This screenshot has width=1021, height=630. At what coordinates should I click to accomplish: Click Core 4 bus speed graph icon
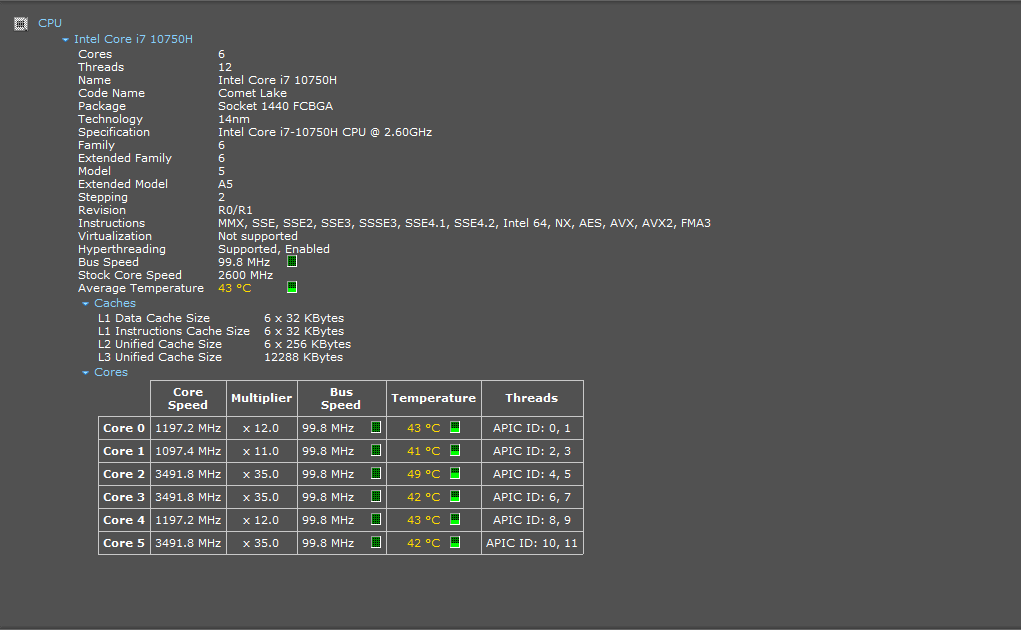point(376,519)
